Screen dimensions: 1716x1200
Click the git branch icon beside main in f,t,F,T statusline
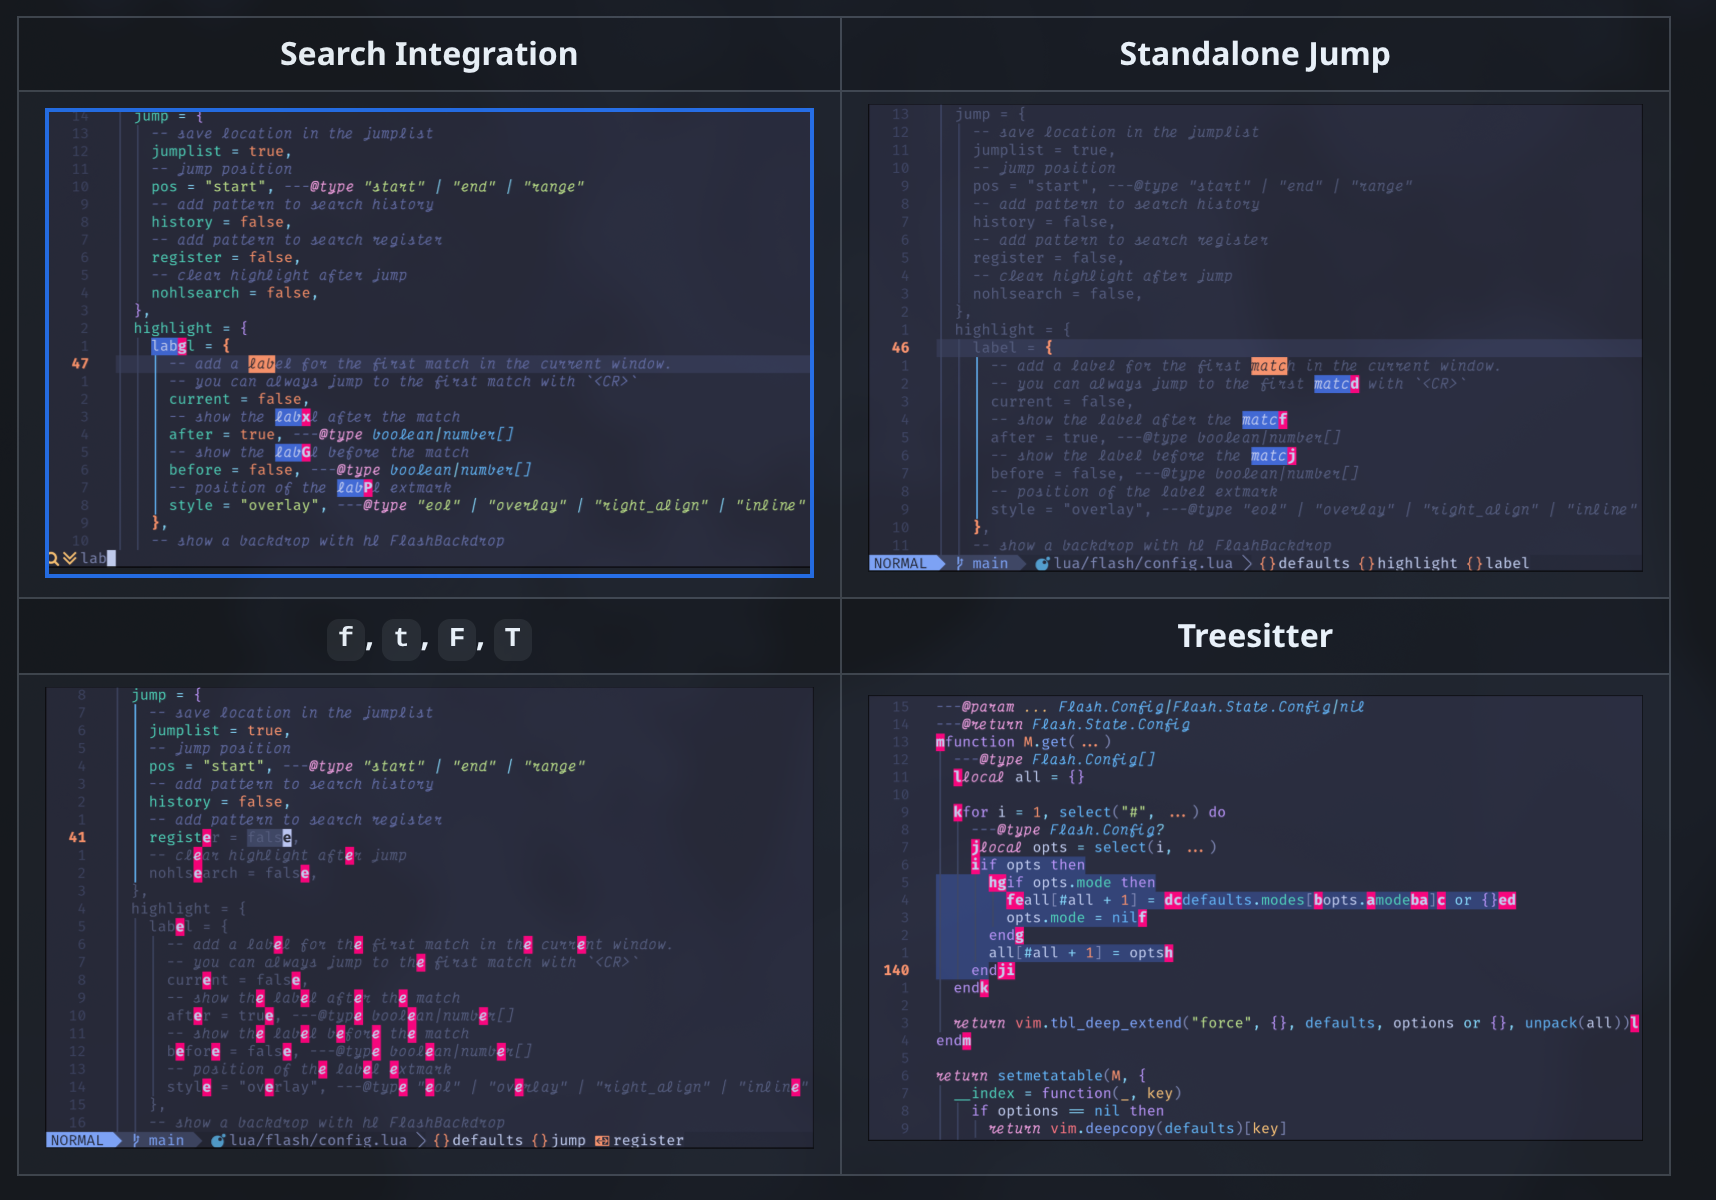pyautogui.click(x=137, y=1140)
